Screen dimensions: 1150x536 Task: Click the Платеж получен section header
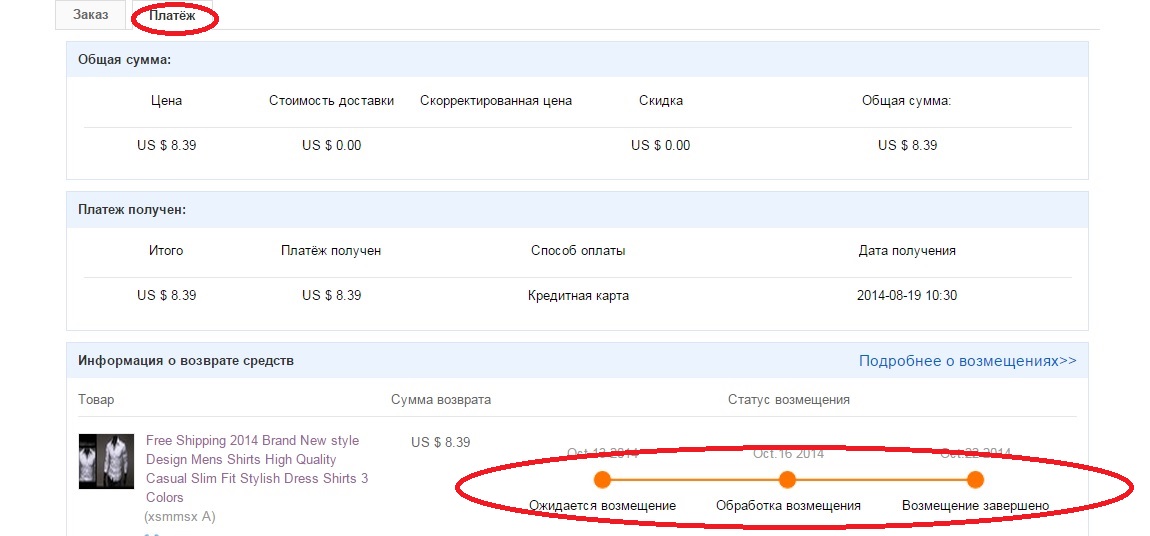pos(132,209)
